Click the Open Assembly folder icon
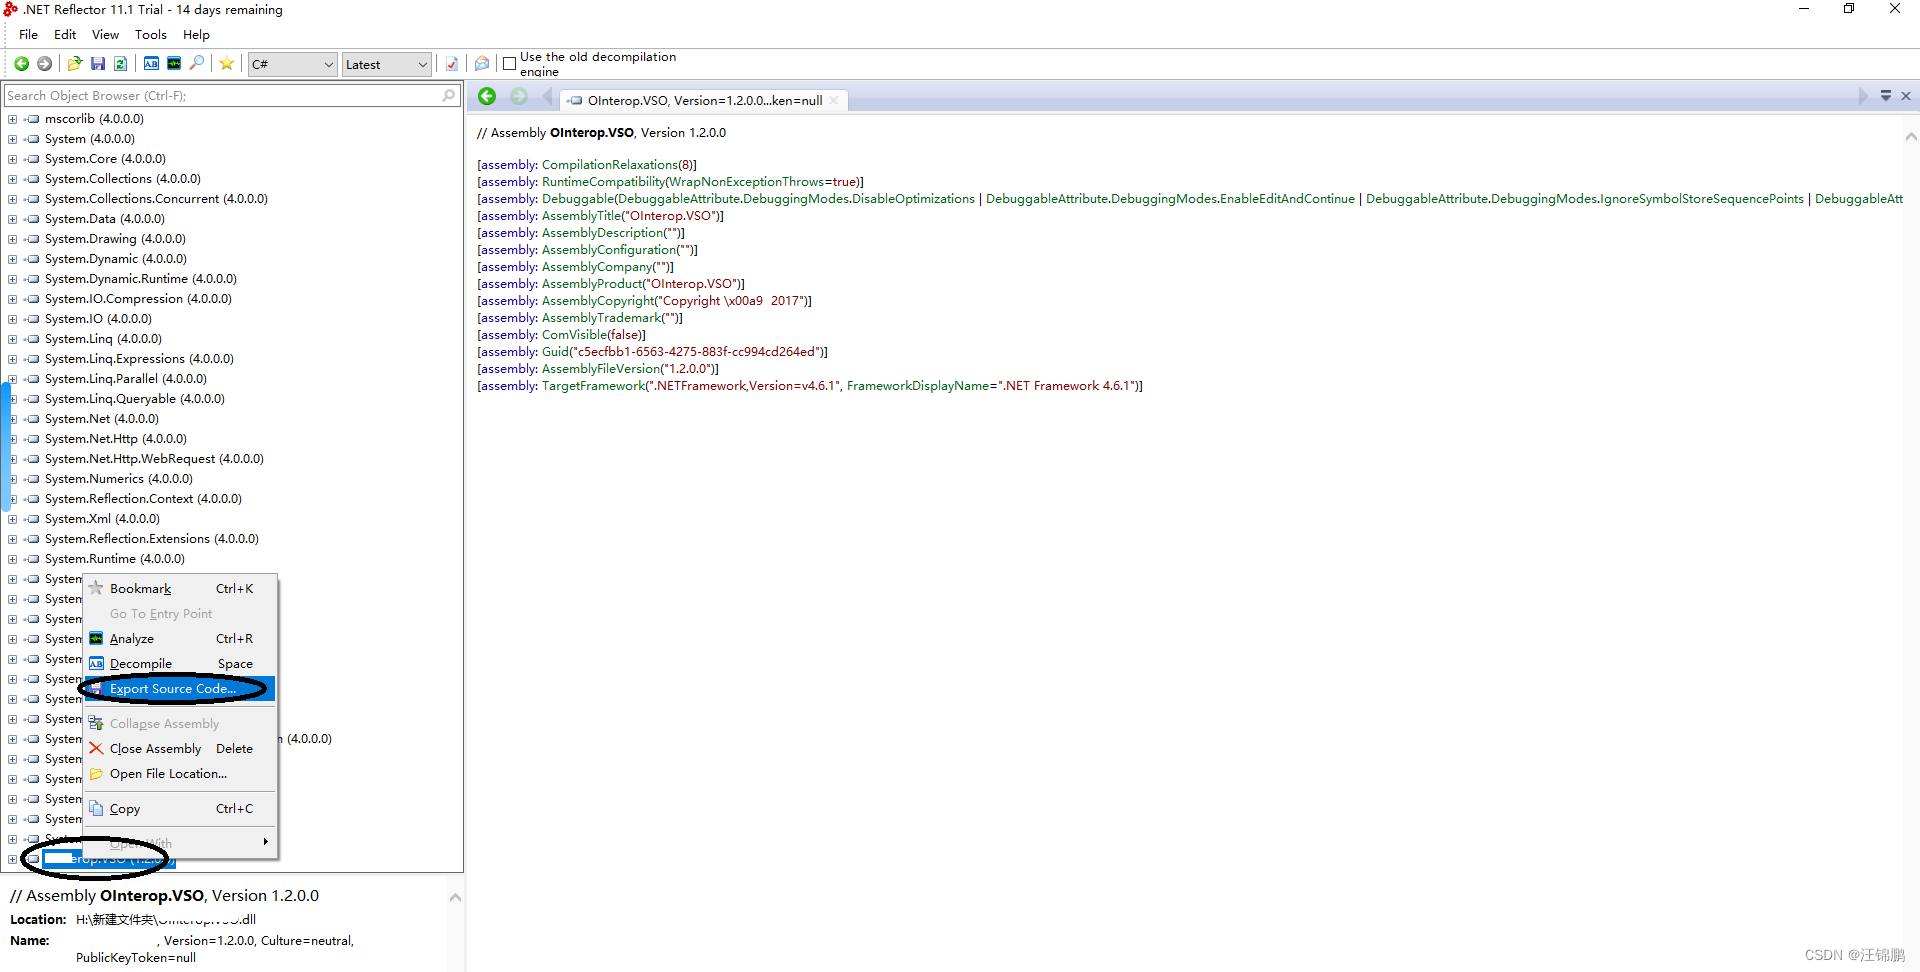 coord(75,64)
